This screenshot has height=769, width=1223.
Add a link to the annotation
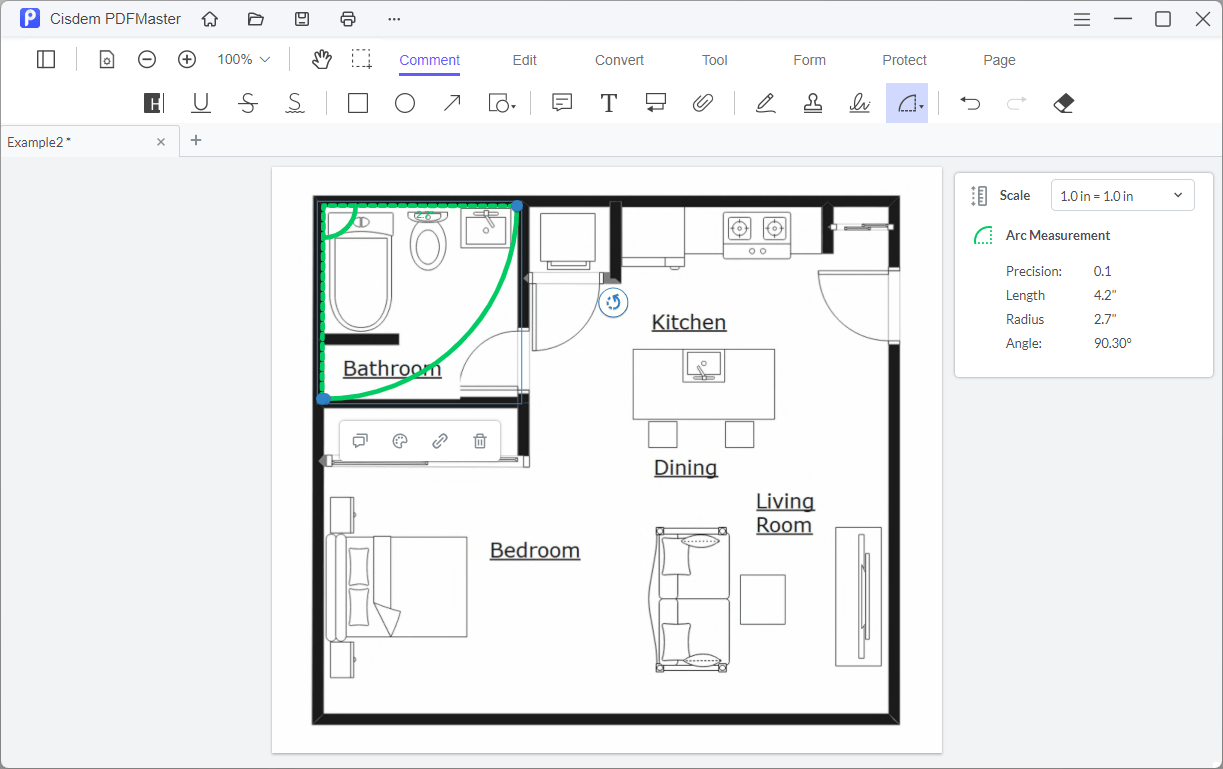(x=440, y=441)
